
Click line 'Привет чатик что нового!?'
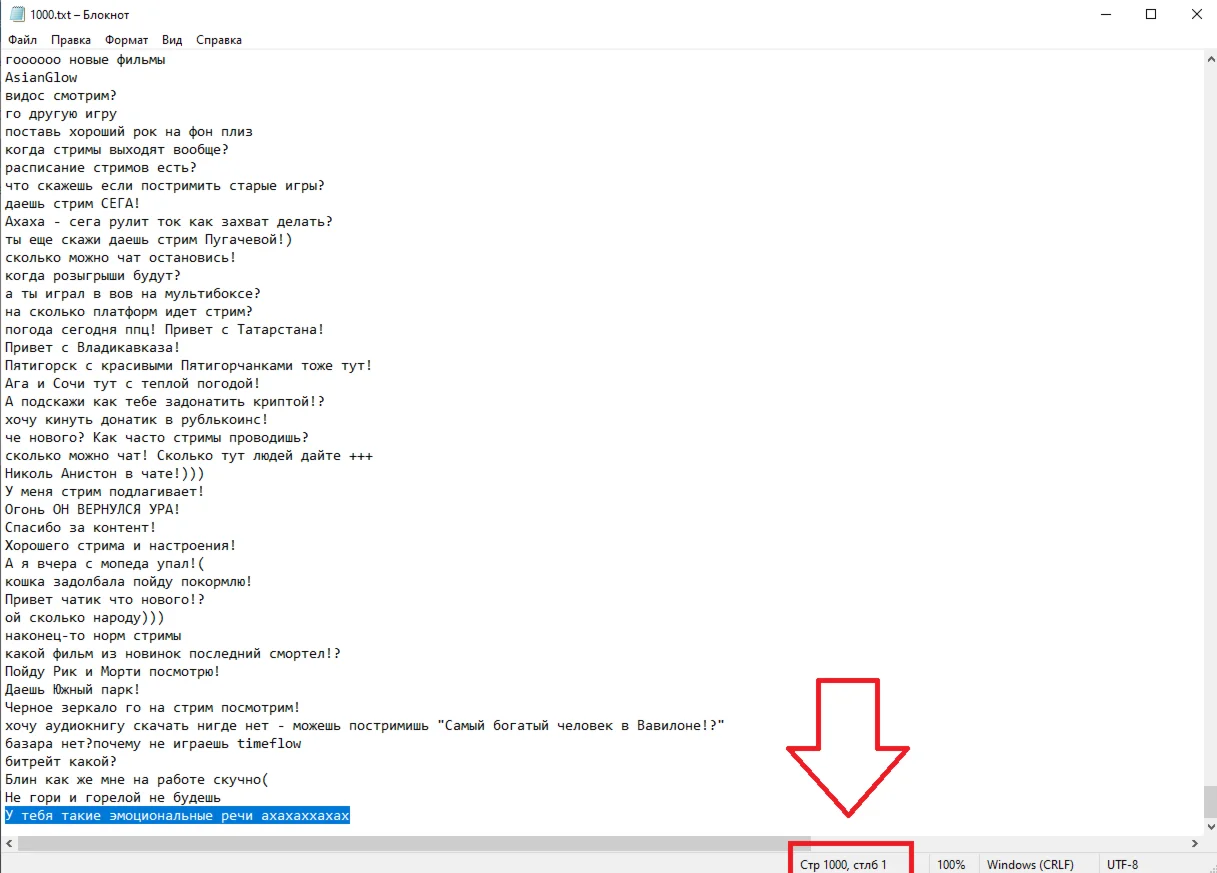pos(105,599)
